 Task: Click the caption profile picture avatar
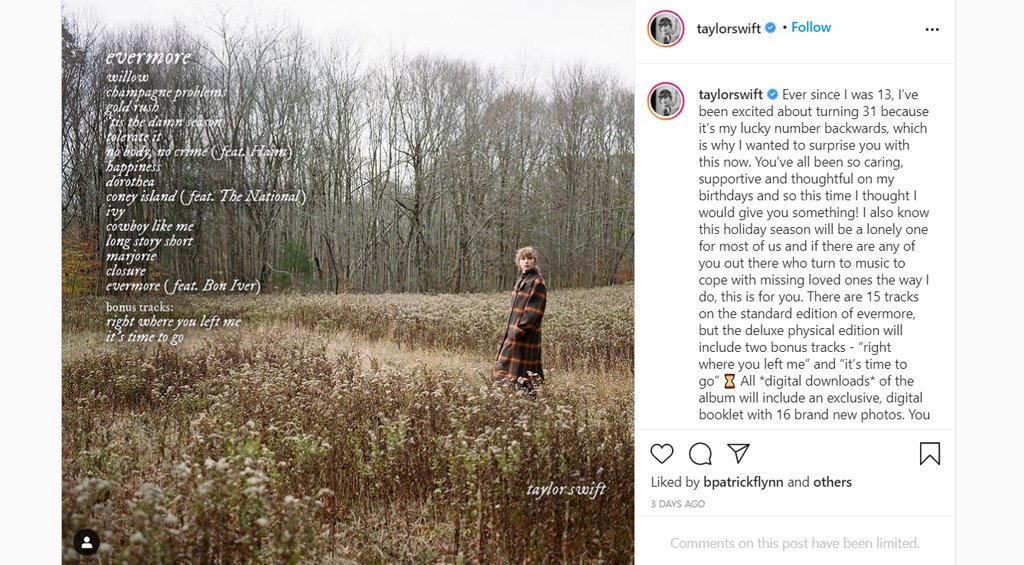665,101
